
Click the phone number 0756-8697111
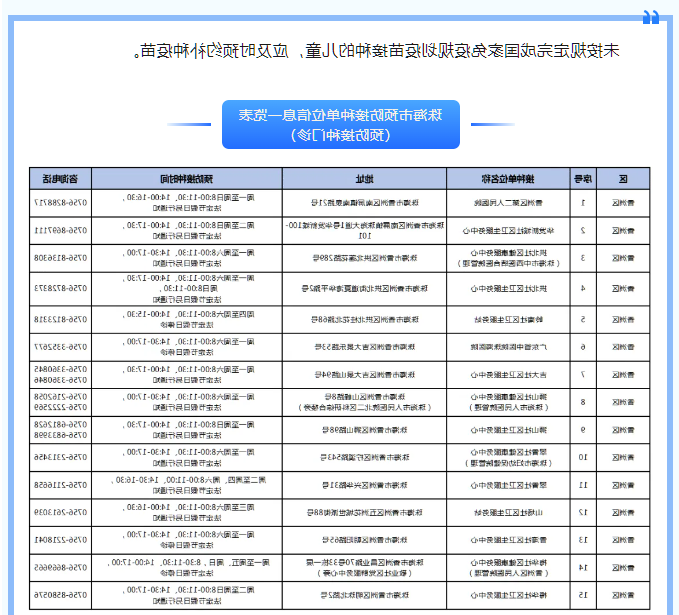pos(60,230)
